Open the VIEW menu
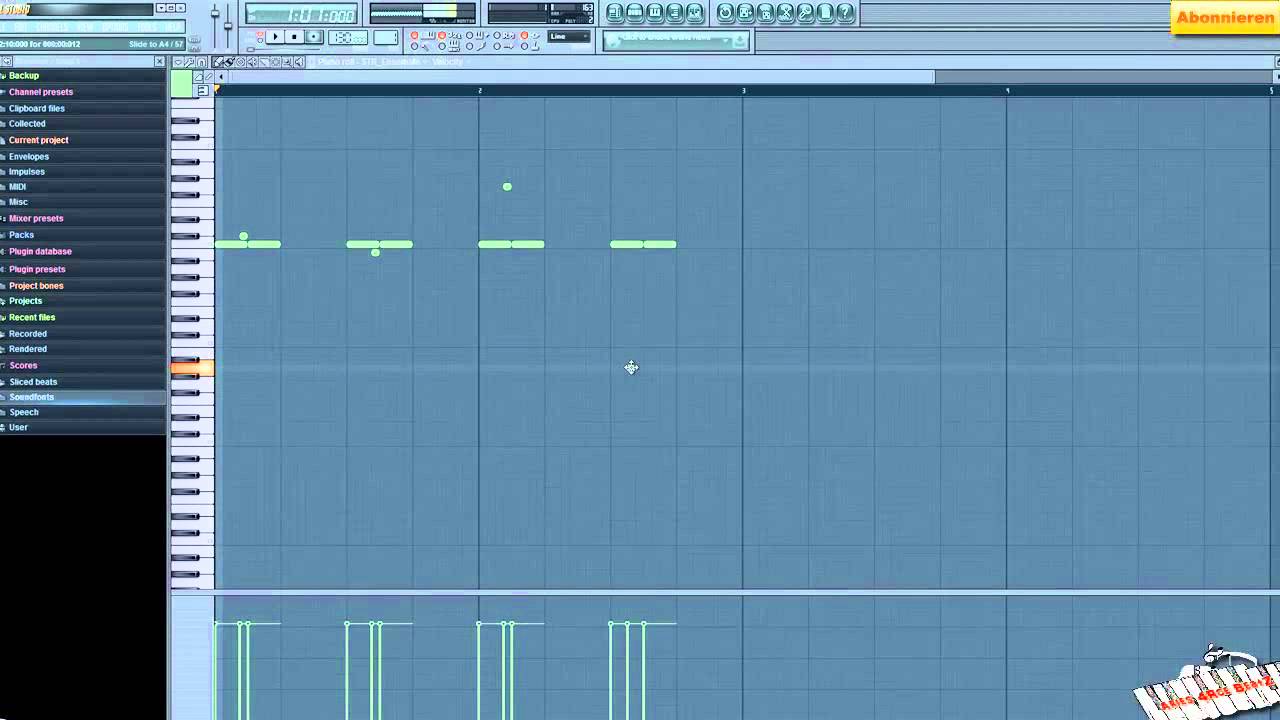 [x=85, y=27]
